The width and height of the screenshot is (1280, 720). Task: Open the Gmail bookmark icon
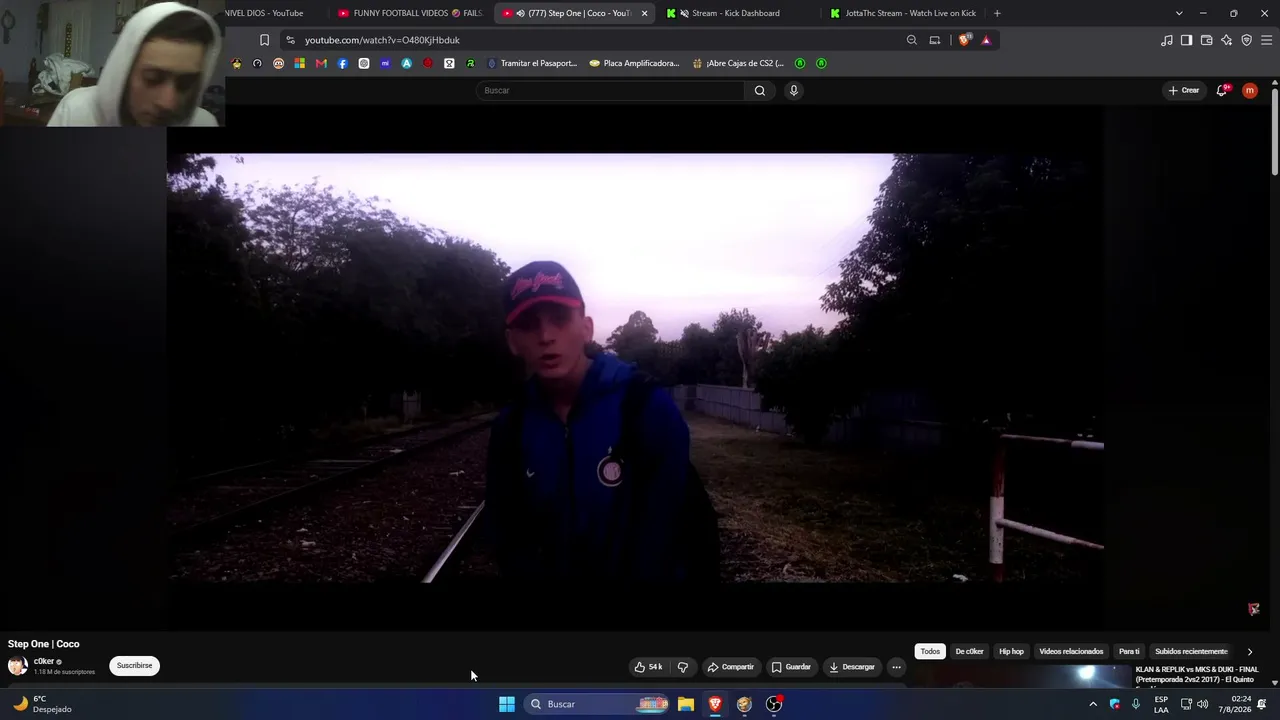click(x=321, y=63)
